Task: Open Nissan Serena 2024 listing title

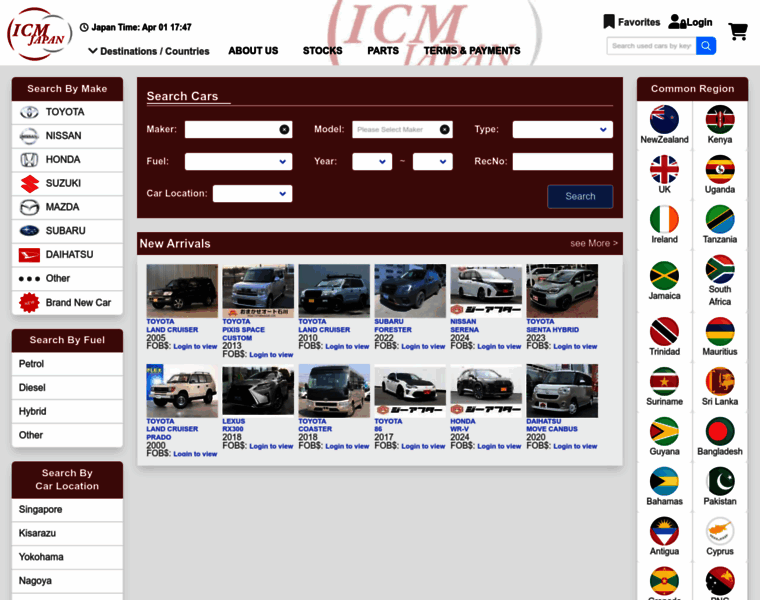Action: point(464,326)
